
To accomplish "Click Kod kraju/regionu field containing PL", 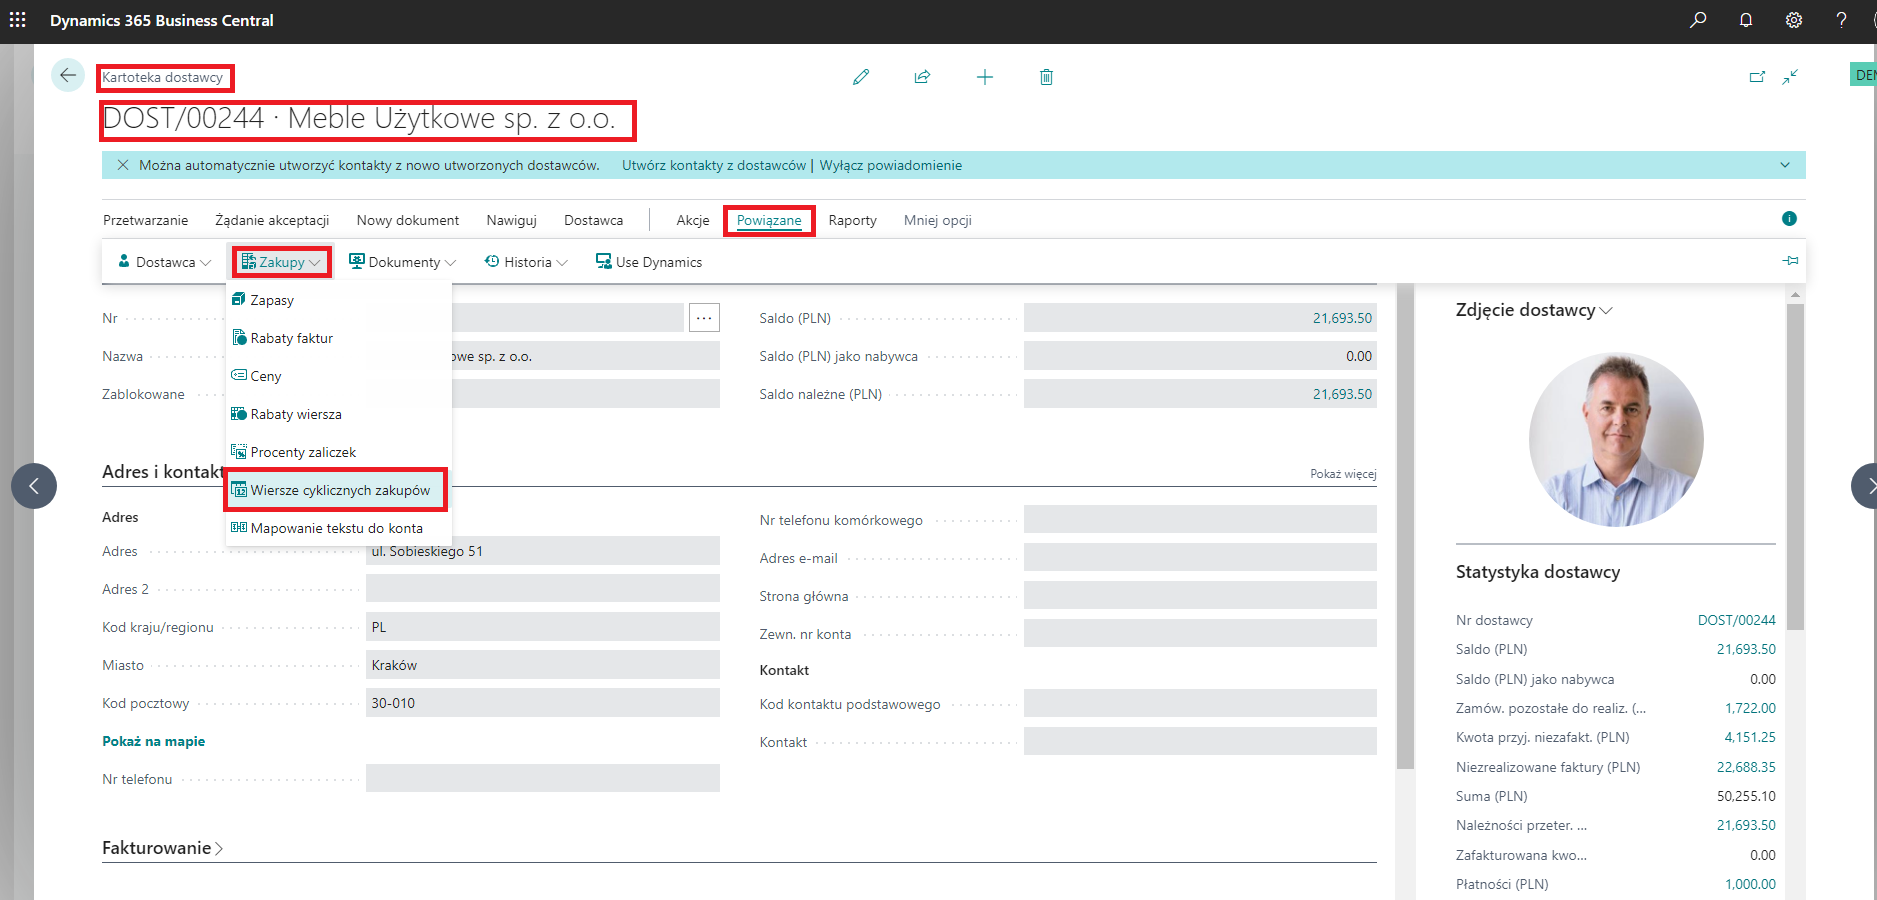I will [543, 627].
